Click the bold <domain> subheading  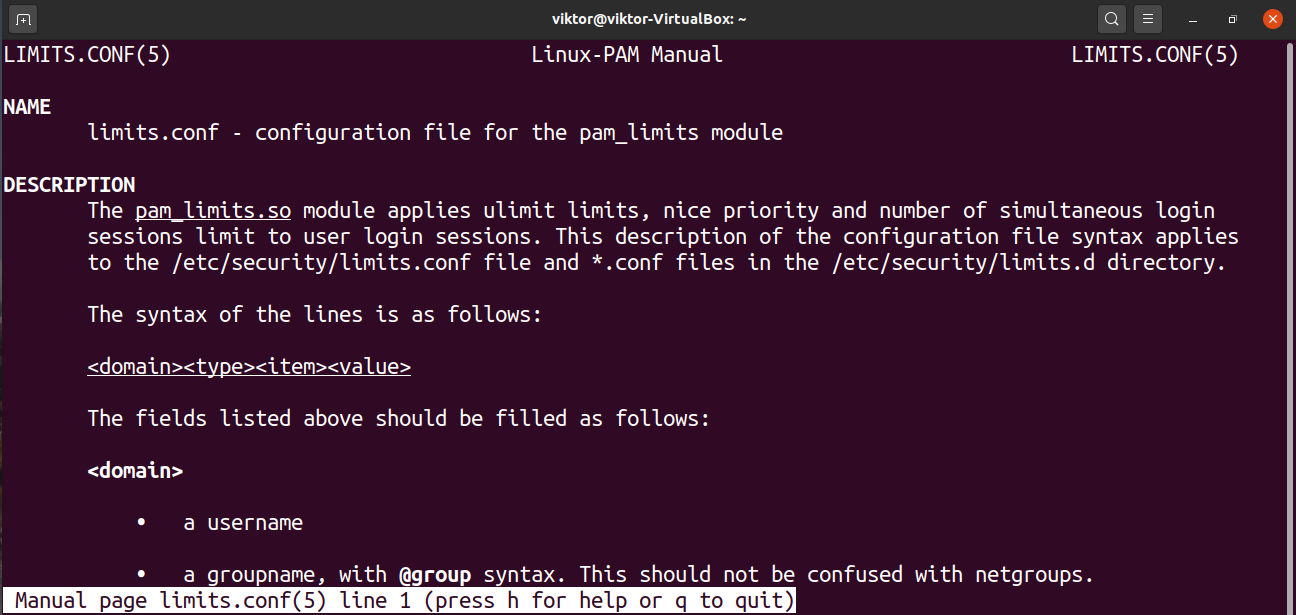point(135,471)
